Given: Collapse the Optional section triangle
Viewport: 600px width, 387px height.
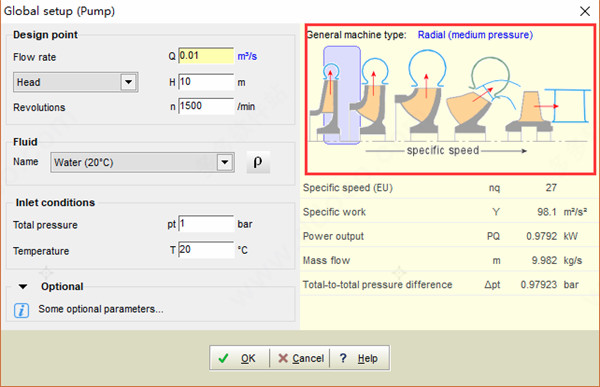Looking at the screenshot, I should click(23, 286).
